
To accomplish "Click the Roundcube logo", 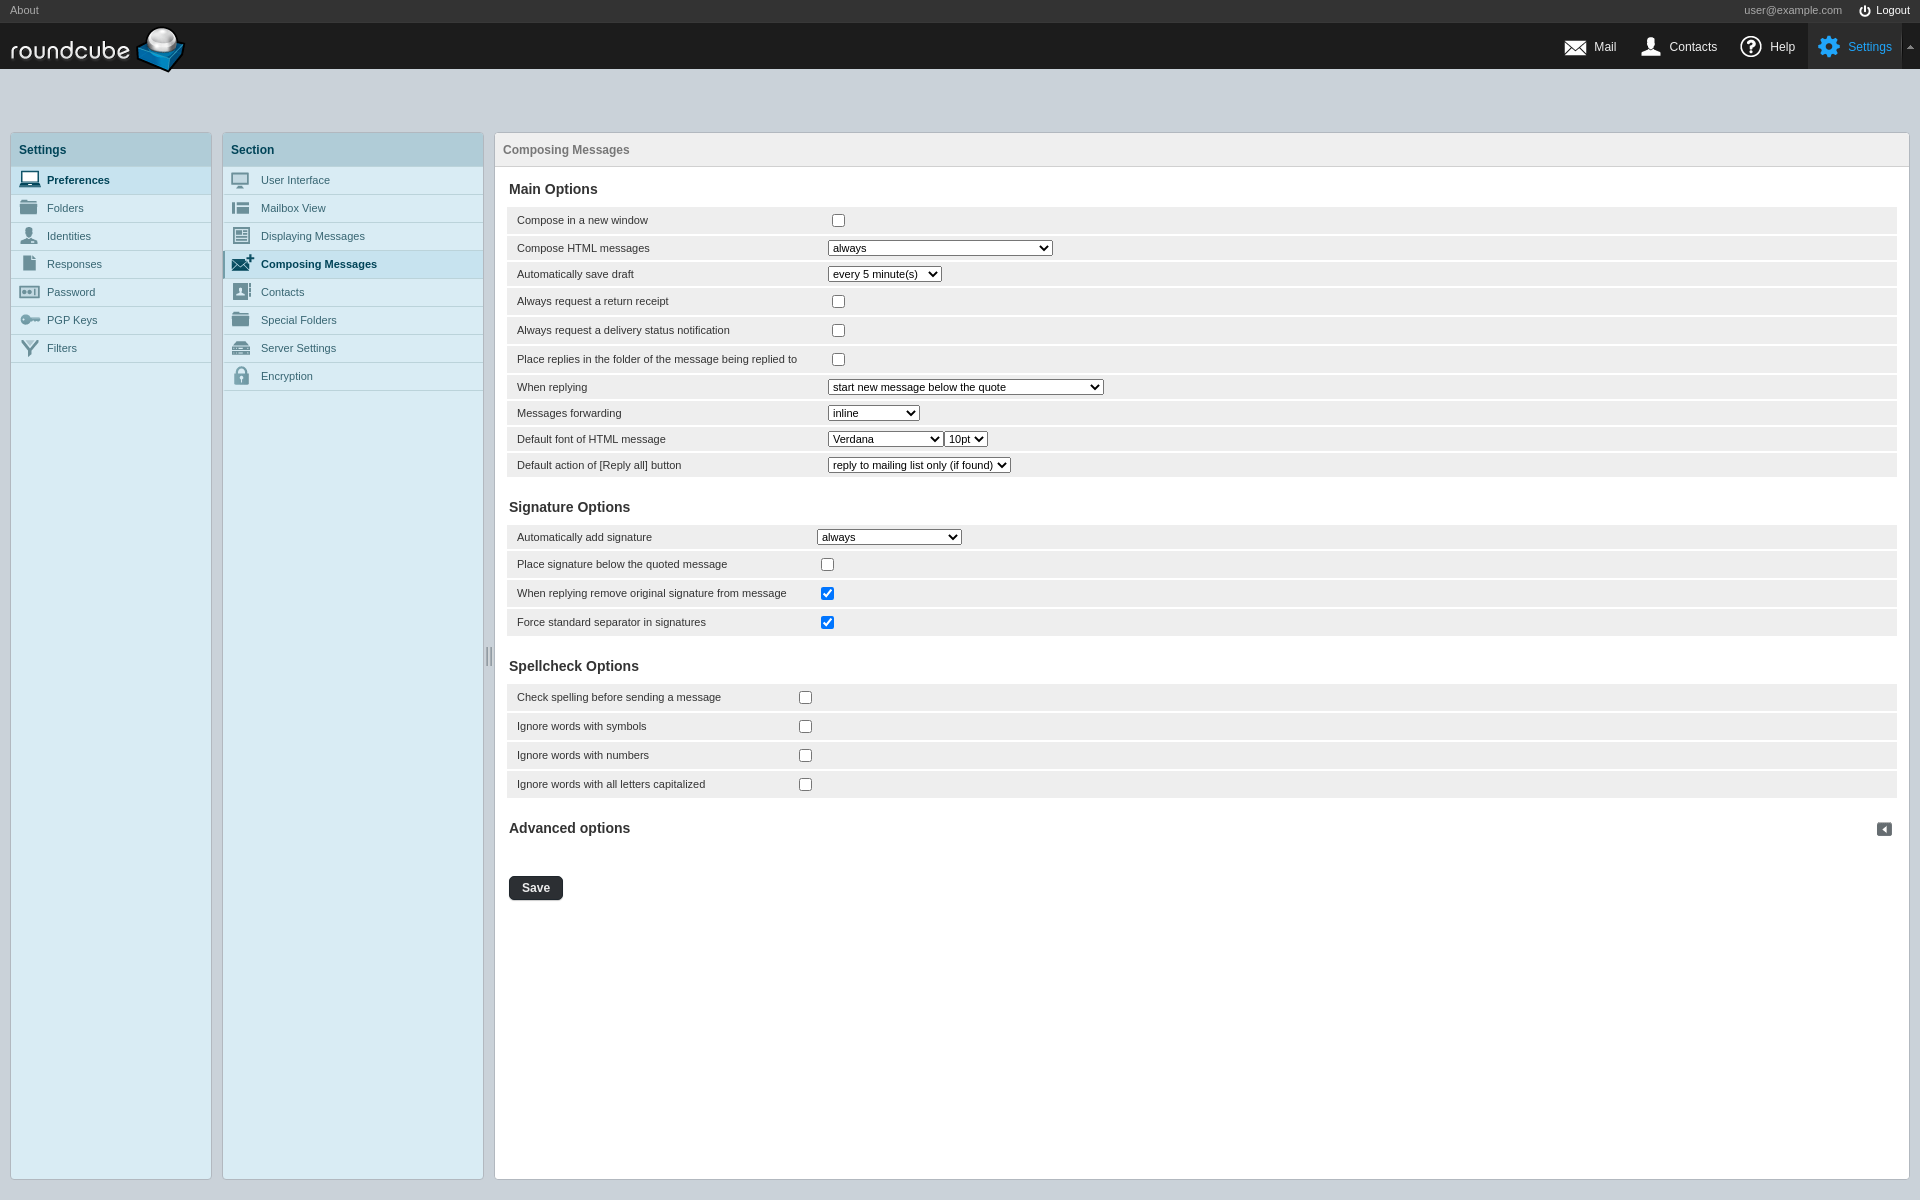I will pyautogui.click(x=97, y=48).
